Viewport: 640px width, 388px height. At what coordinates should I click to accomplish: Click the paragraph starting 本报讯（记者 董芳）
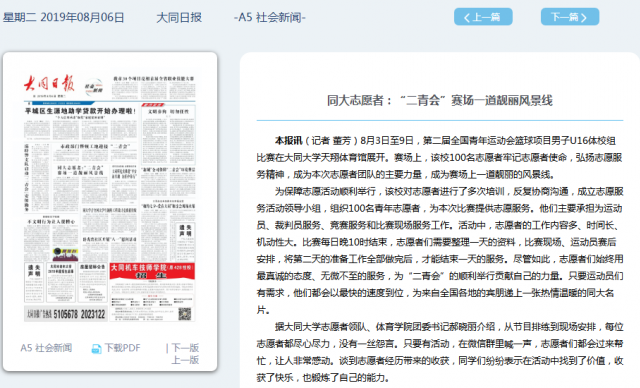[440, 157]
